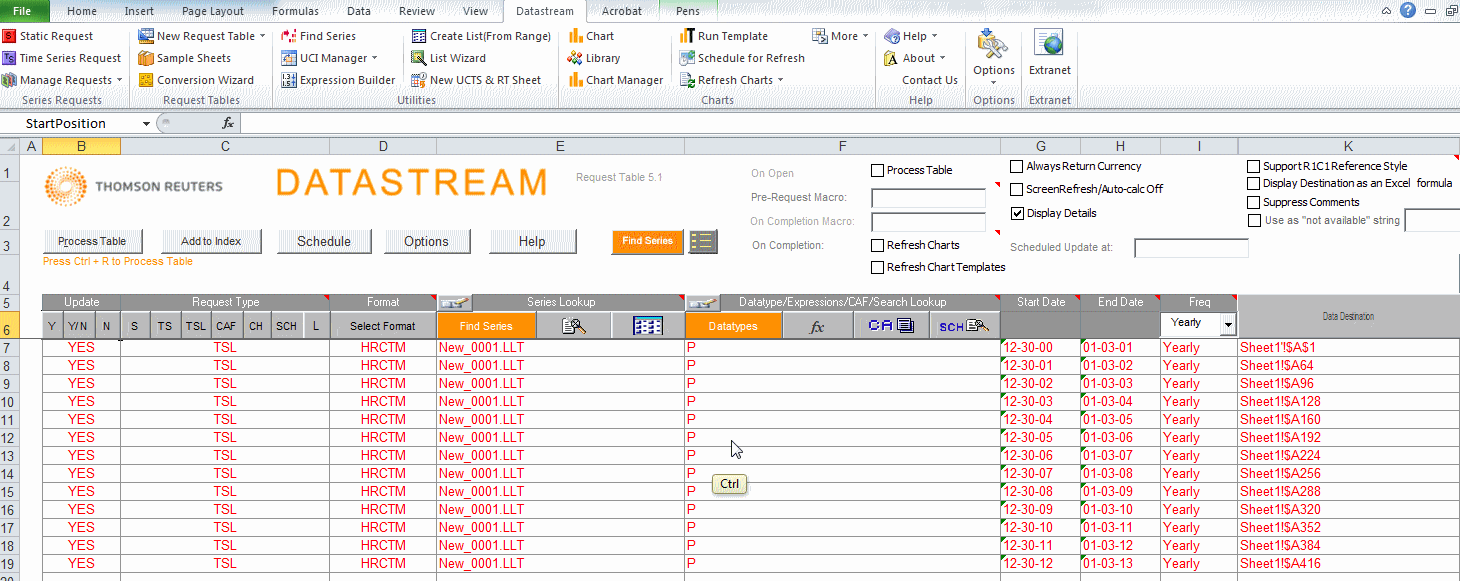This screenshot has height=581, width=1460.
Task: Open Find Series in the ribbon
Action: click(319, 36)
